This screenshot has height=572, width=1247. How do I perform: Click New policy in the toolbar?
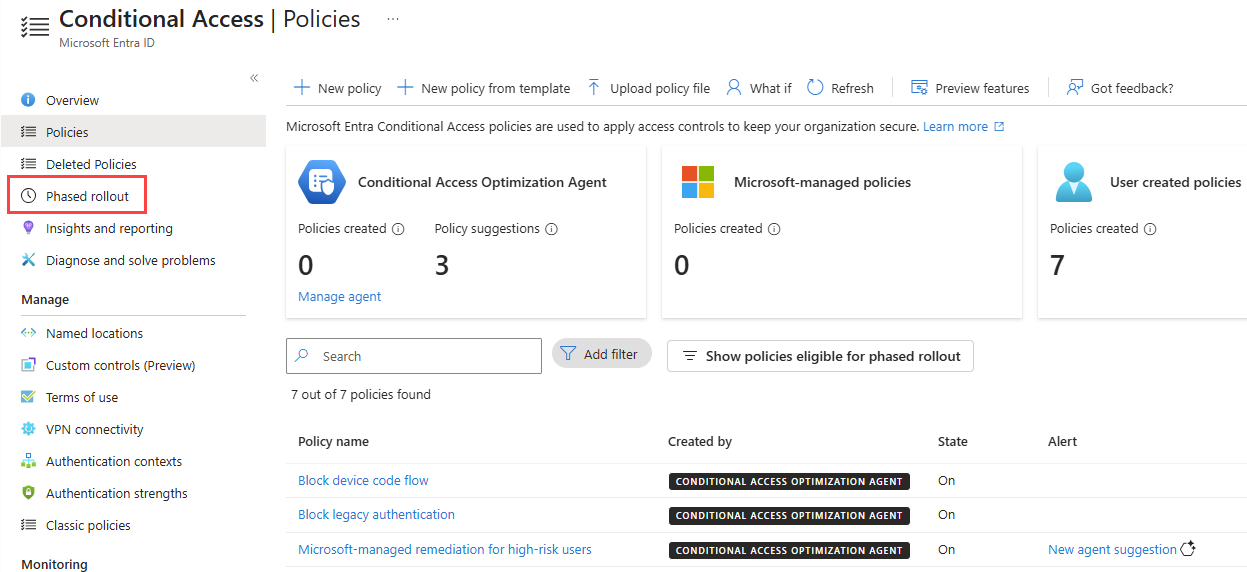tap(337, 88)
